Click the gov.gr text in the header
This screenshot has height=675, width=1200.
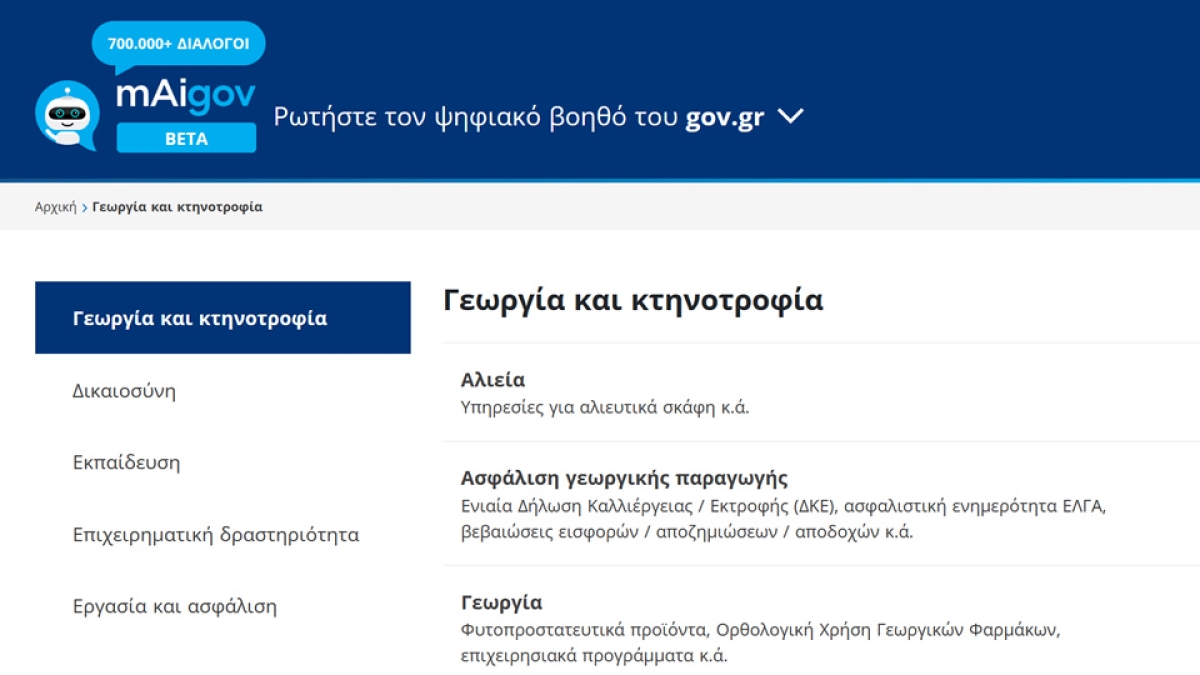pyautogui.click(x=722, y=116)
